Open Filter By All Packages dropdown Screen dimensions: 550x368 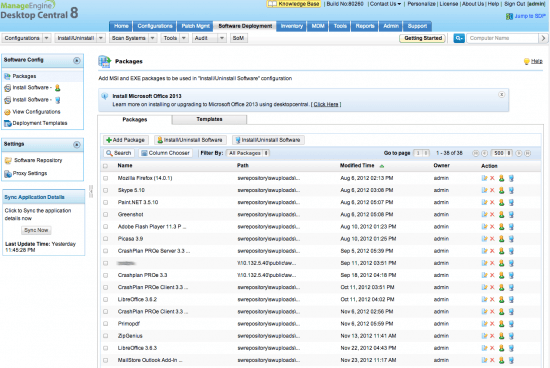[x=248, y=153]
